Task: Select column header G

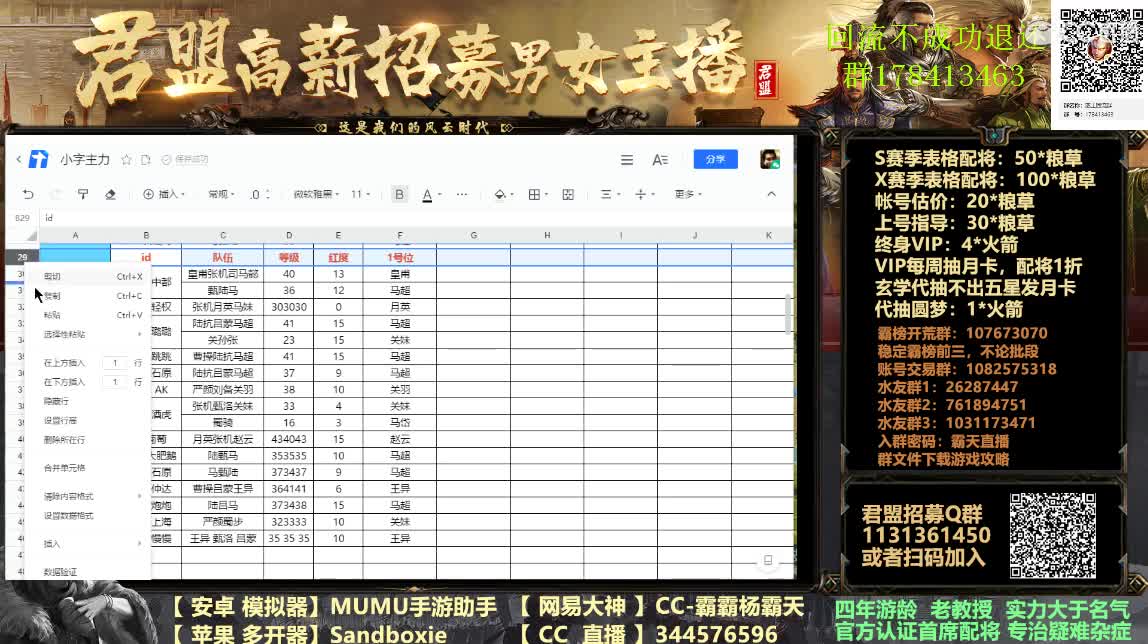Action: 473,235
